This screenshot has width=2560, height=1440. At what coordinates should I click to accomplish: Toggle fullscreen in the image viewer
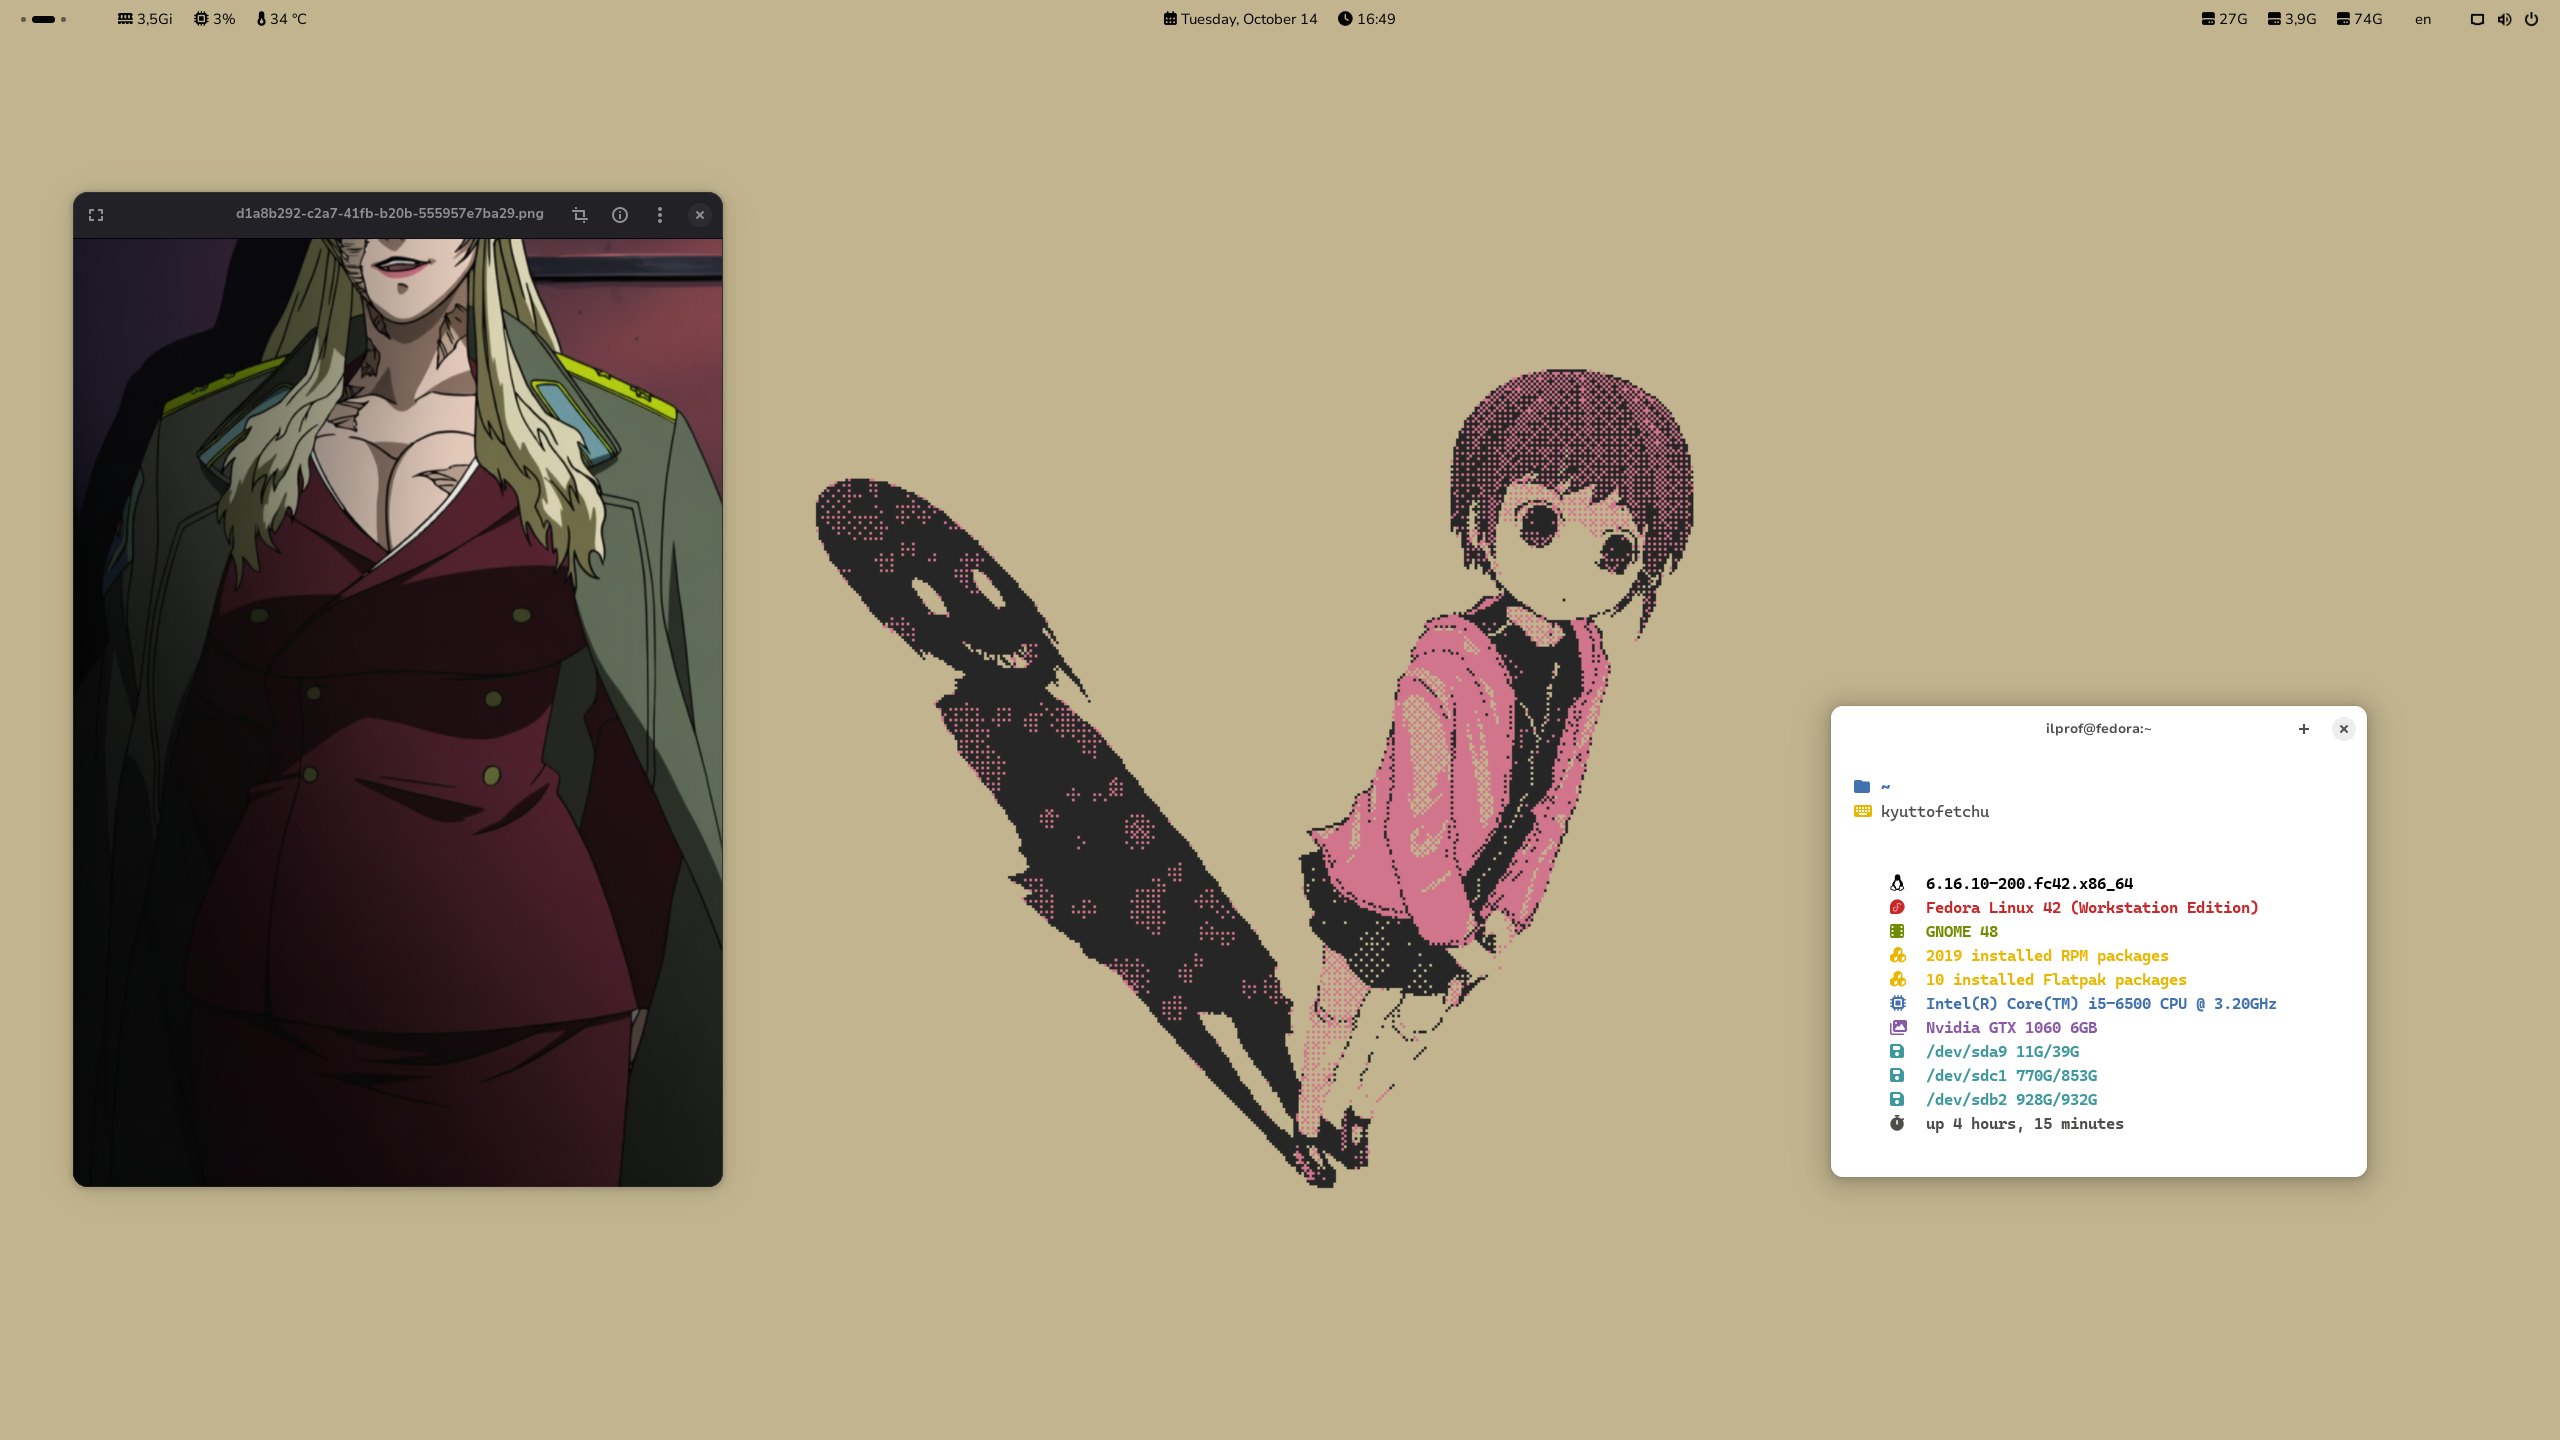[x=96, y=215]
